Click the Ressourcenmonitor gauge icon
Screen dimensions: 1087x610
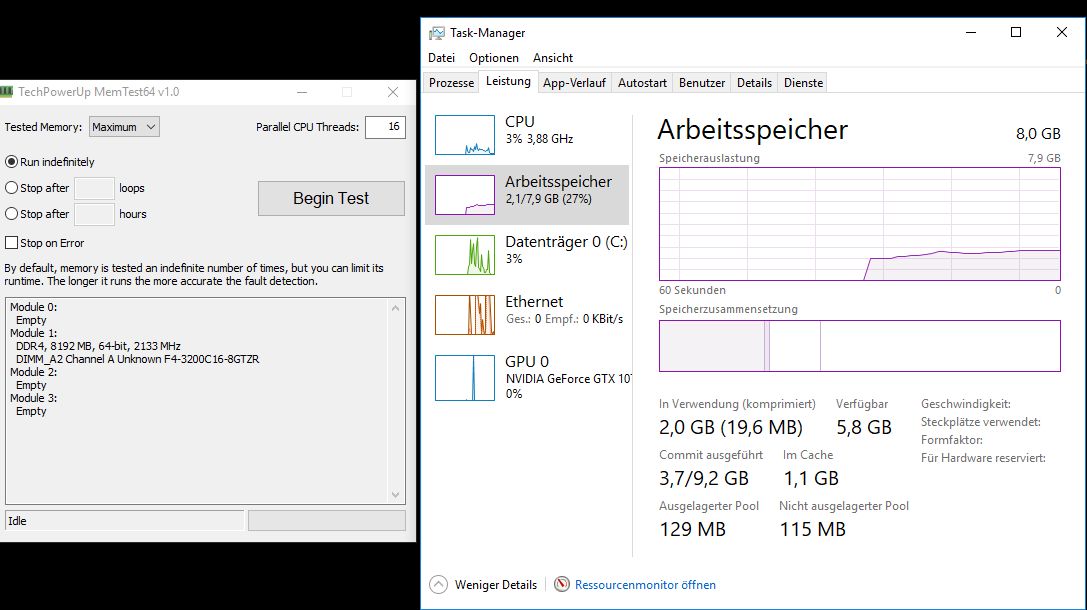562,584
